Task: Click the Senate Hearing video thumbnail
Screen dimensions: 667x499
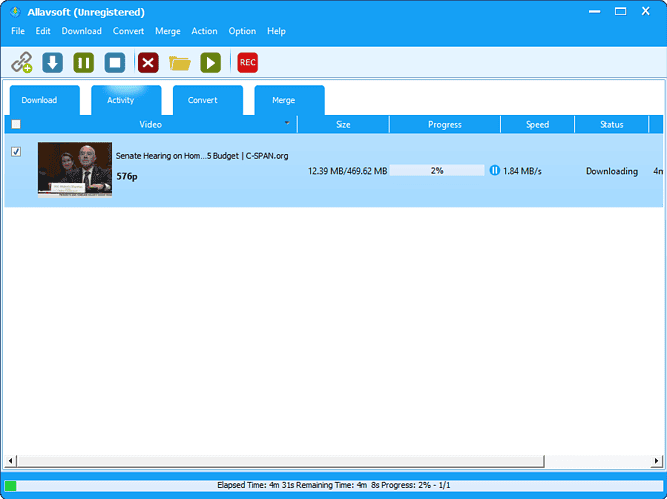Action: click(x=75, y=170)
